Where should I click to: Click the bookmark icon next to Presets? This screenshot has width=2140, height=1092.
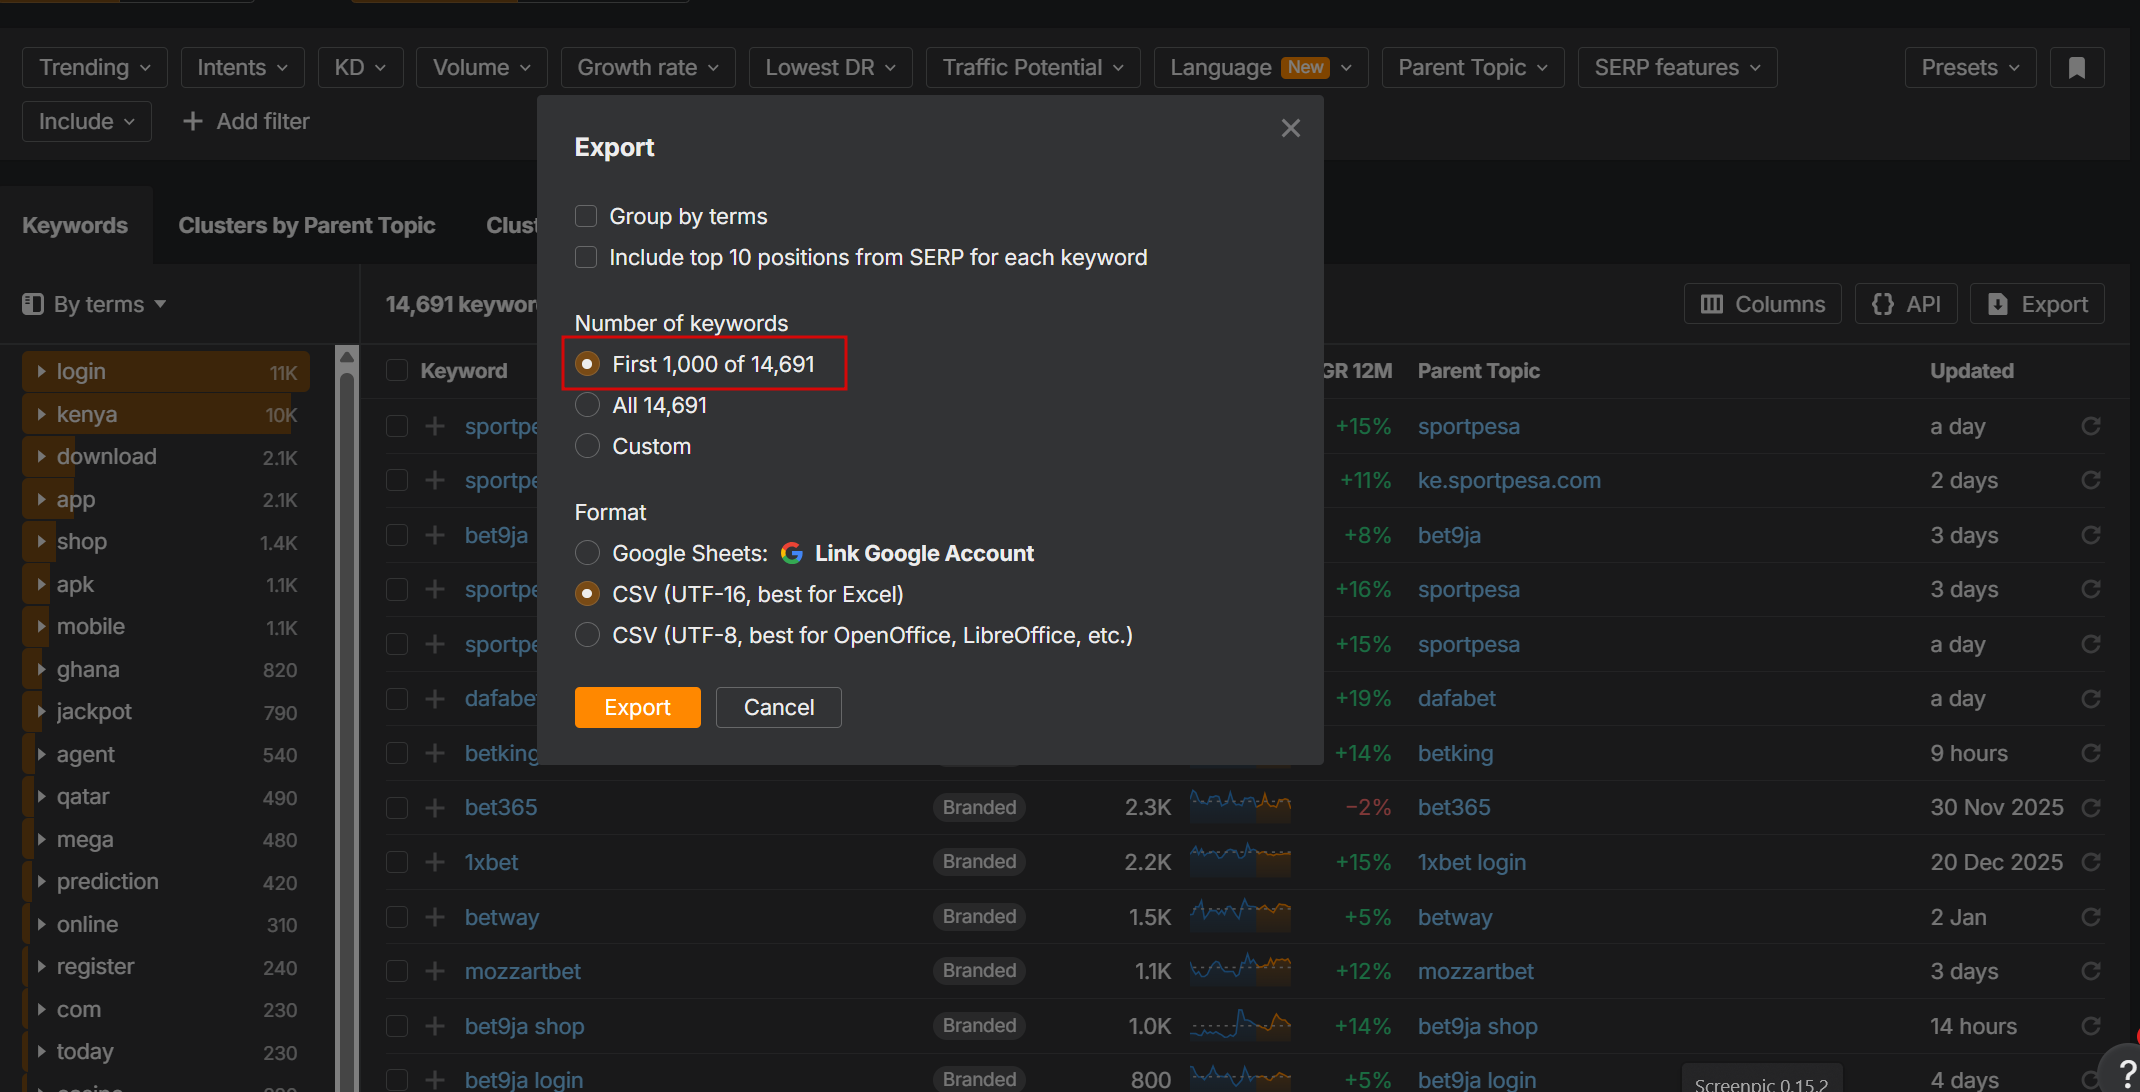pyautogui.click(x=2076, y=68)
